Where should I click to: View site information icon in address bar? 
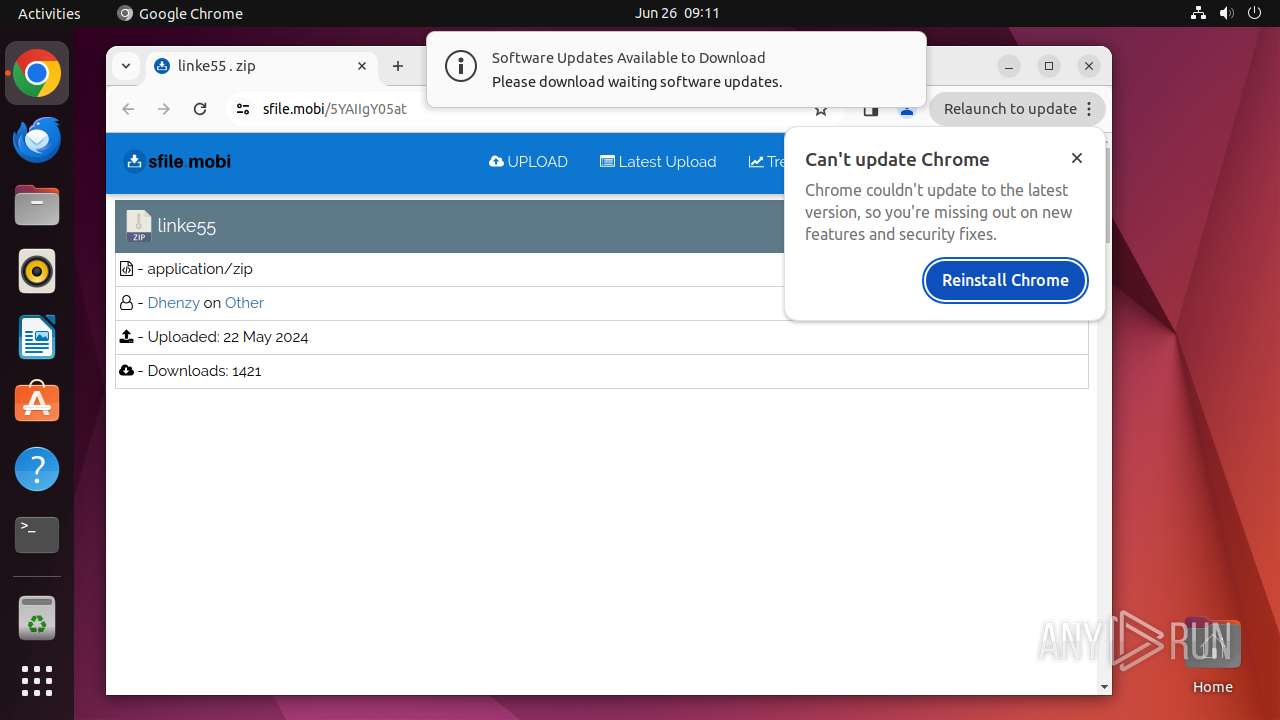pos(243,109)
